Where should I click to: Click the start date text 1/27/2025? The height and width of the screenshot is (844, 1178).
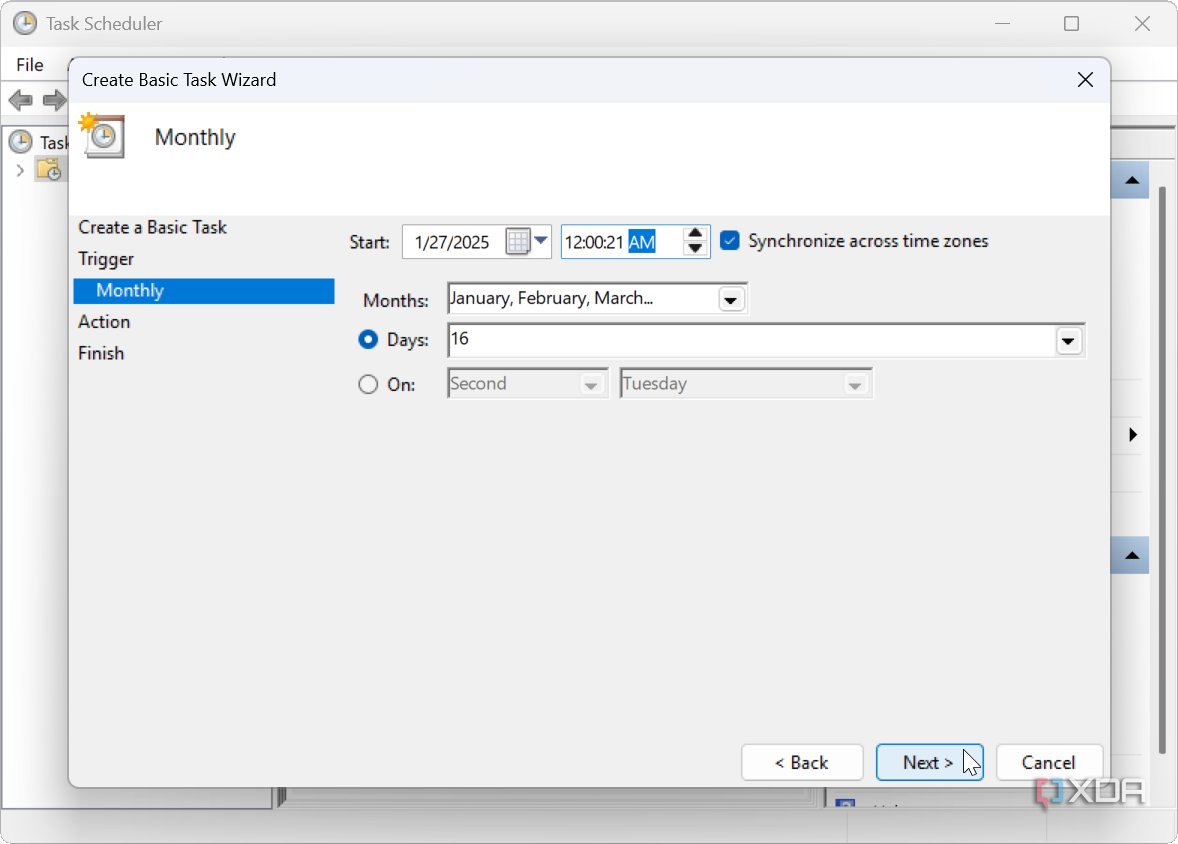[452, 242]
